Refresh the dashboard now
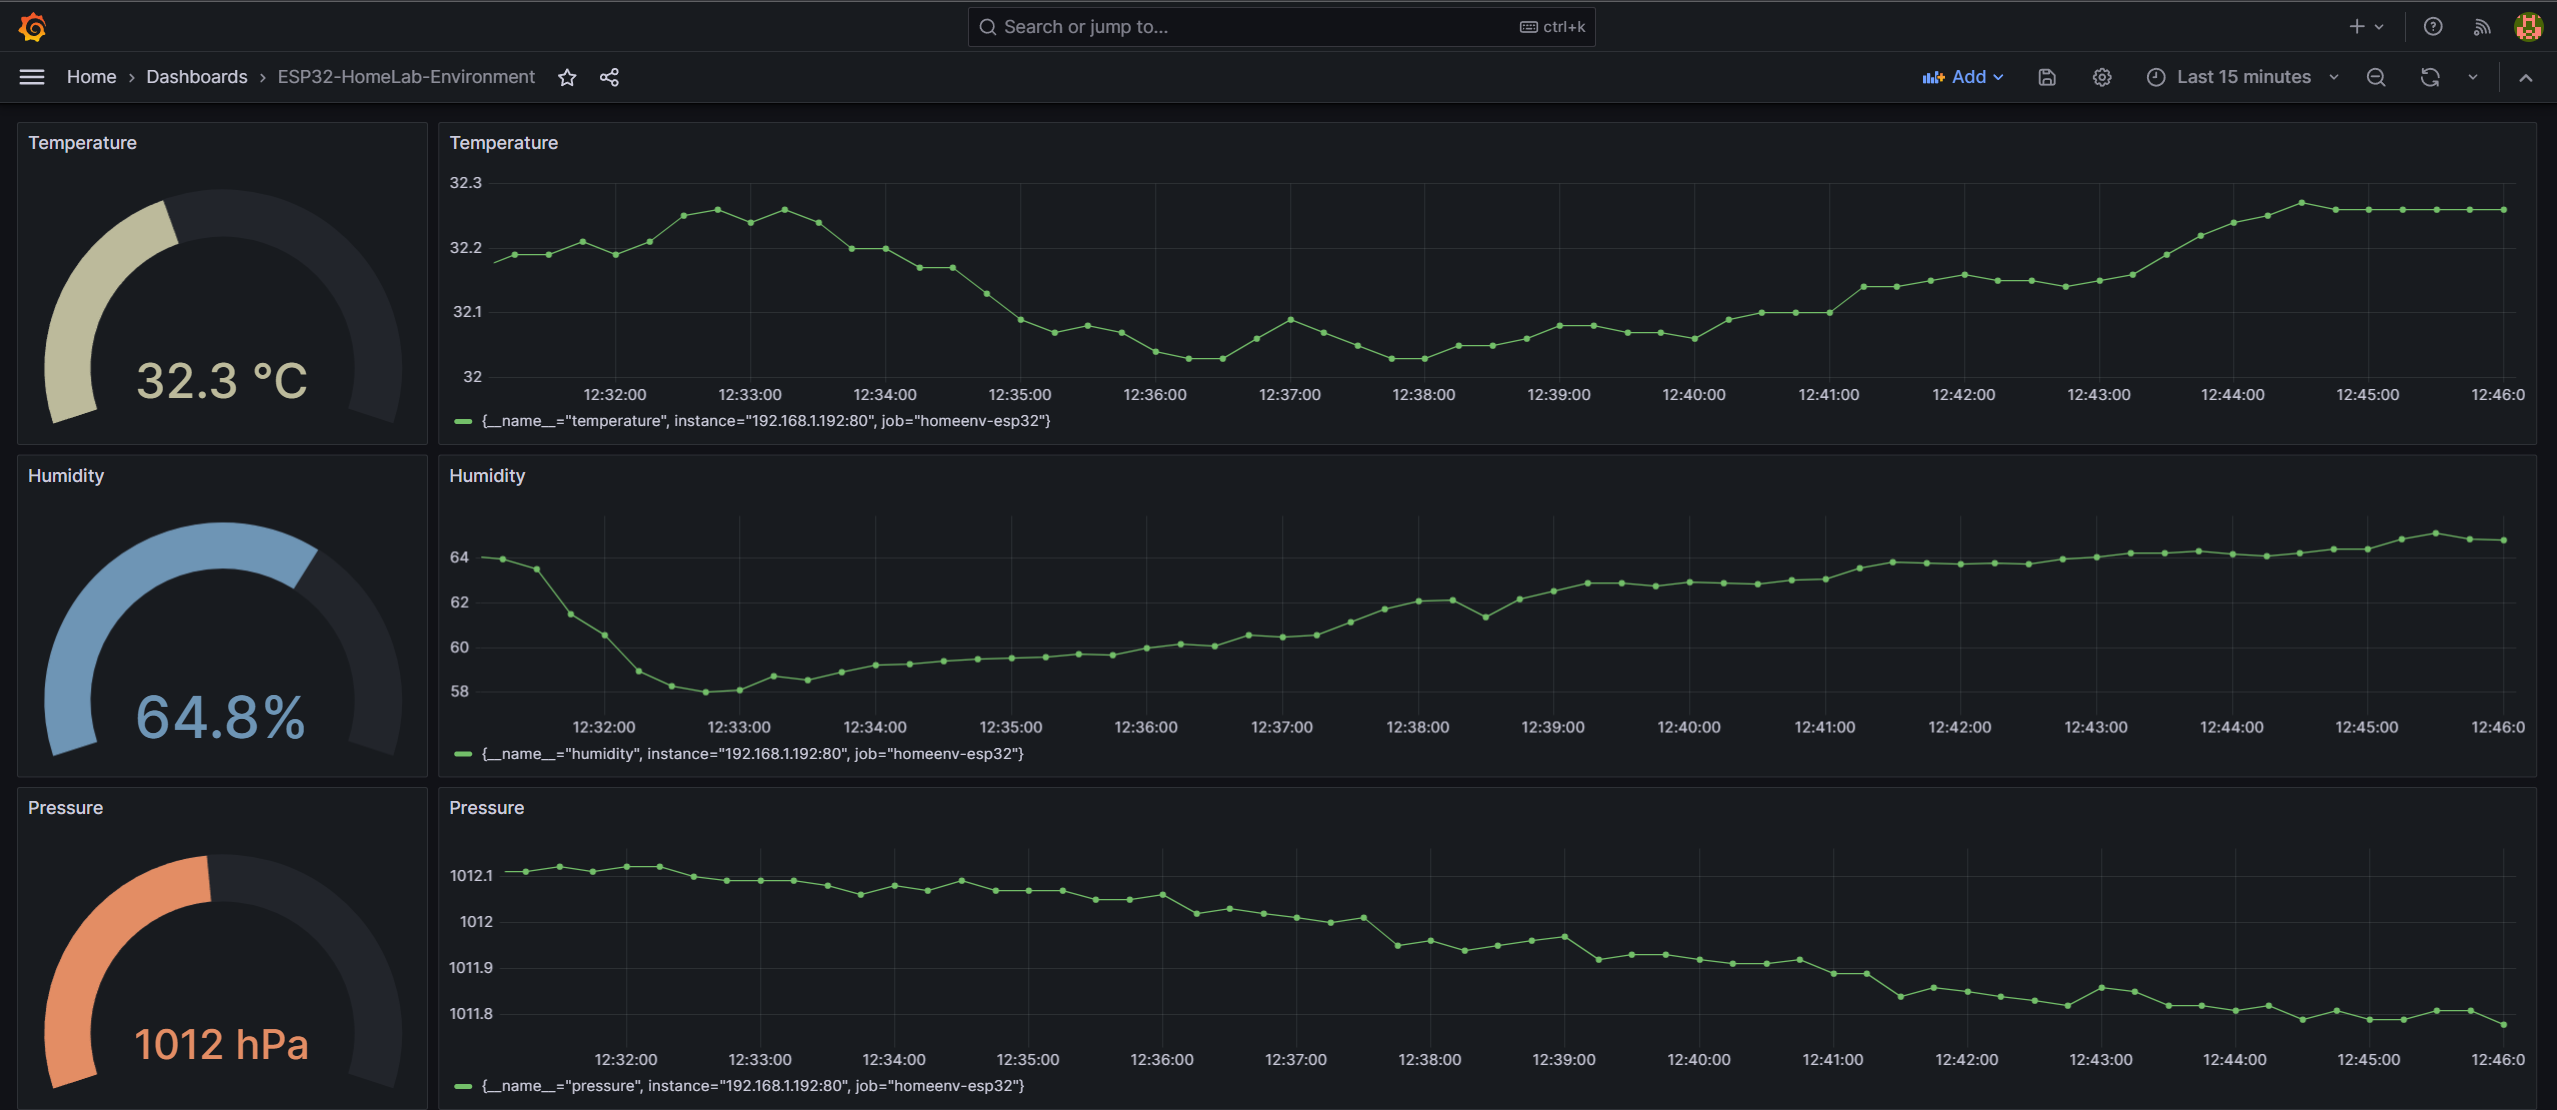Image resolution: width=2557 pixels, height=1110 pixels. (2430, 77)
